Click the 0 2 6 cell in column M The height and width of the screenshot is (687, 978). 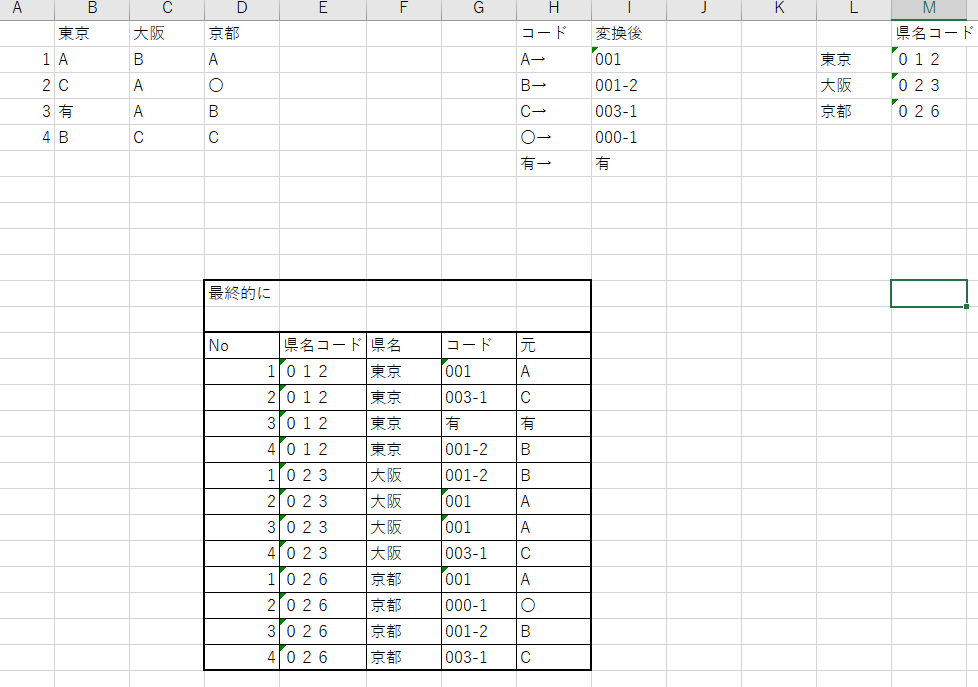pos(929,112)
